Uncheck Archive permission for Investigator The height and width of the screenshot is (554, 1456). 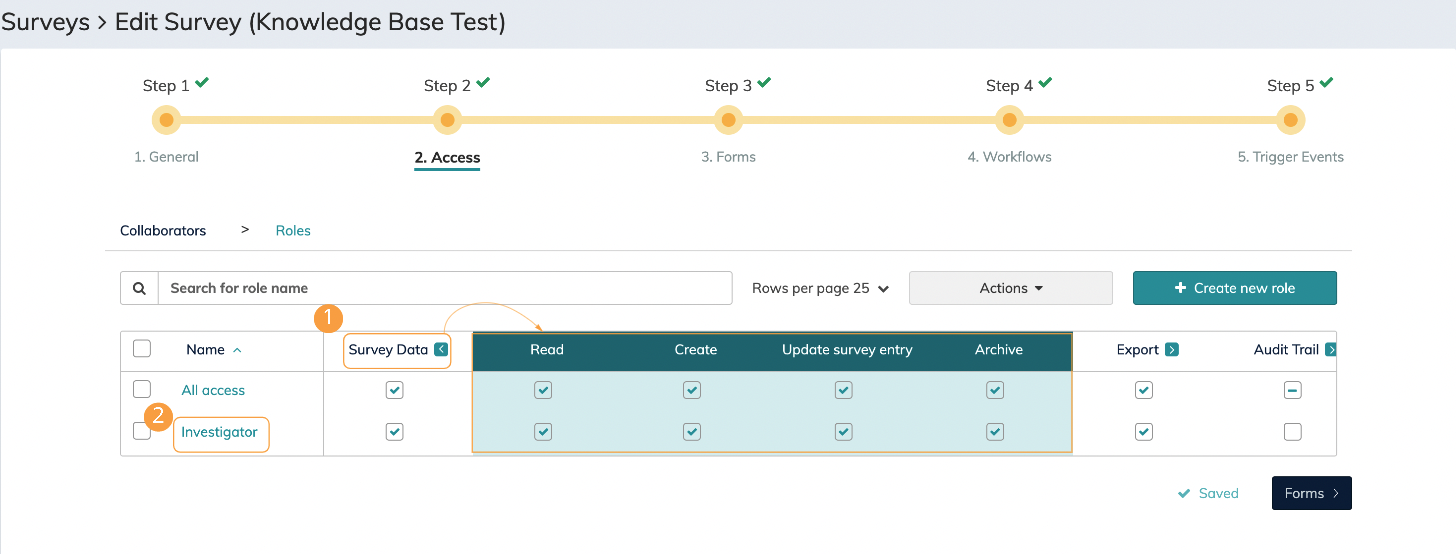pyautogui.click(x=995, y=432)
